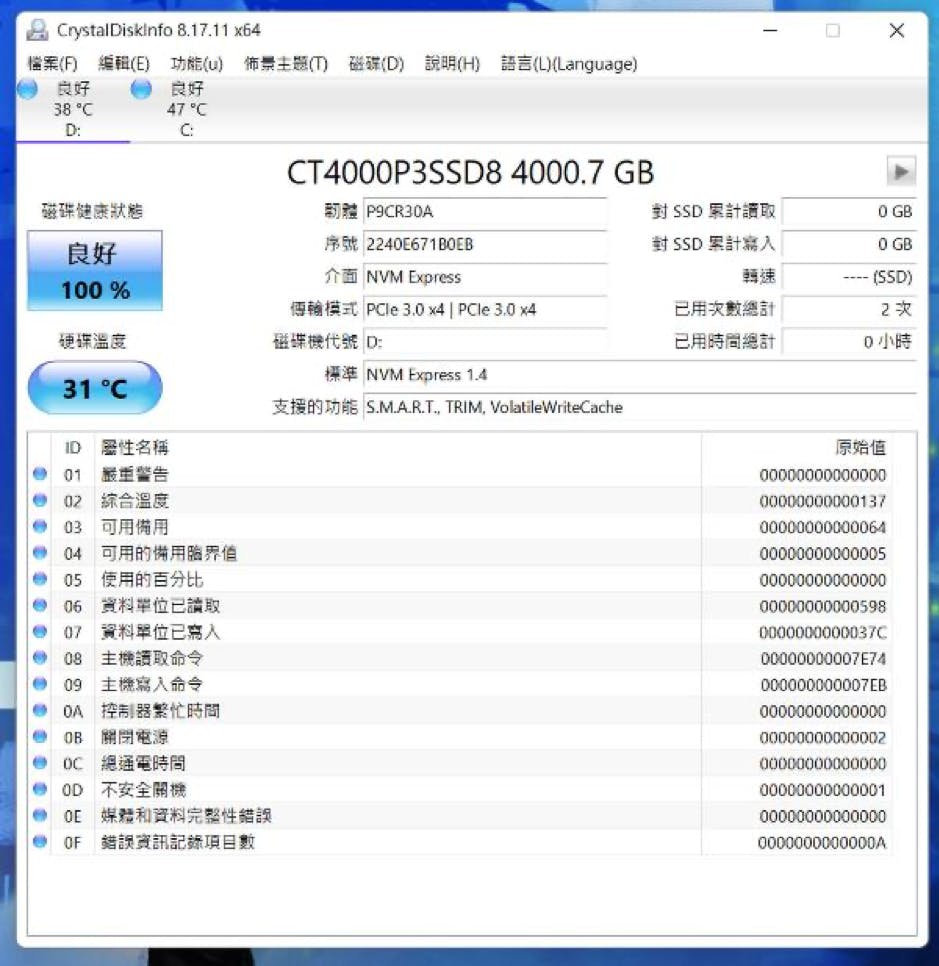The width and height of the screenshot is (939, 966).
Task: Click raw value 00000000007EB of 主機寫入命令
Action: [x=823, y=685]
